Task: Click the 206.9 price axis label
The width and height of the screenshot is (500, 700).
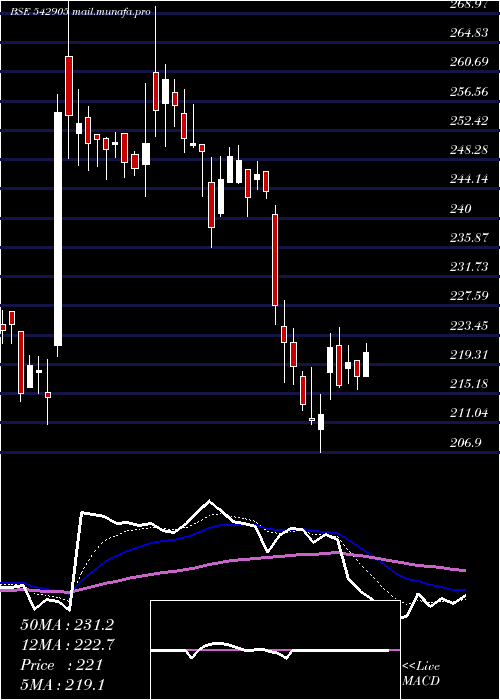Action: tap(465, 443)
